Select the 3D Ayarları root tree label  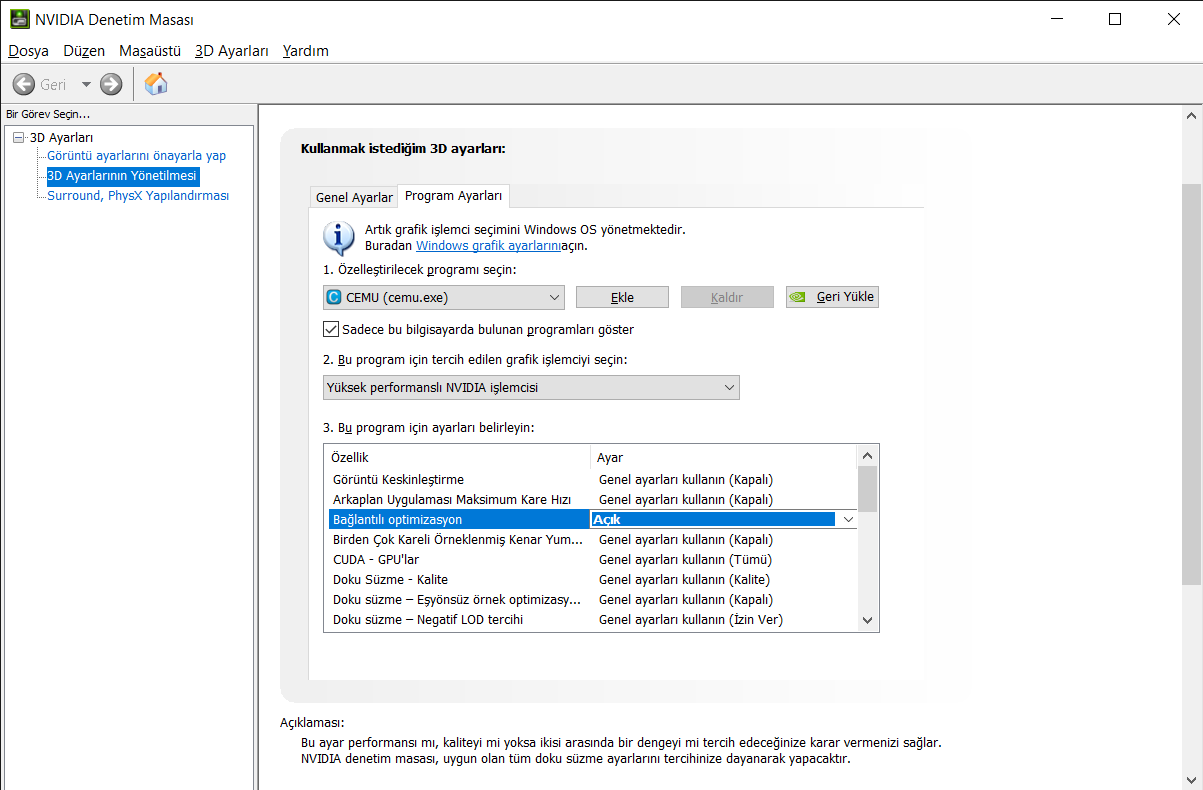click(62, 137)
